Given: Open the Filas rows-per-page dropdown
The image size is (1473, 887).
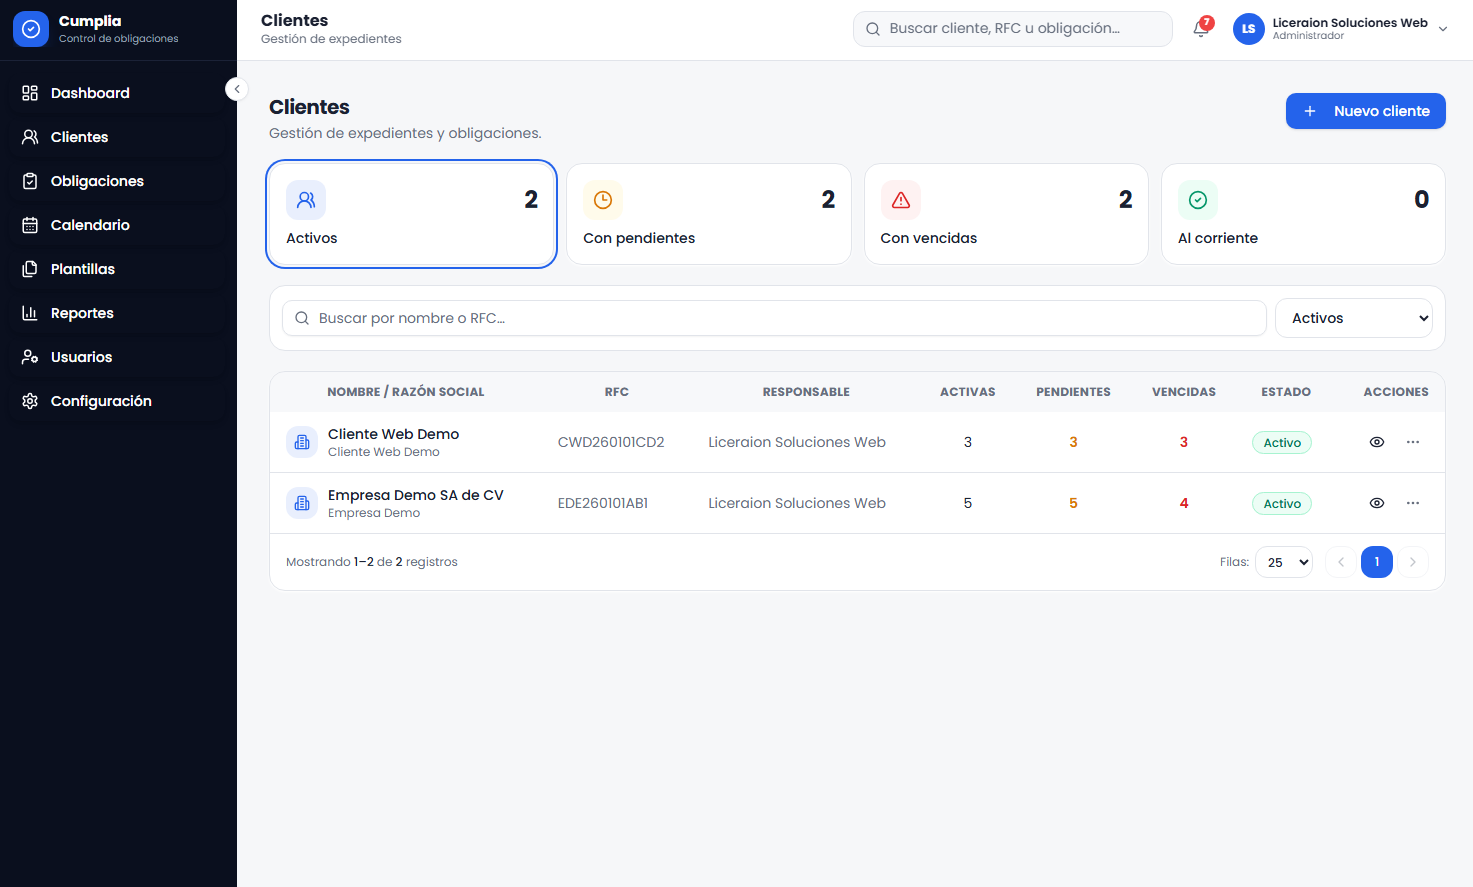Looking at the screenshot, I should pyautogui.click(x=1284, y=562).
